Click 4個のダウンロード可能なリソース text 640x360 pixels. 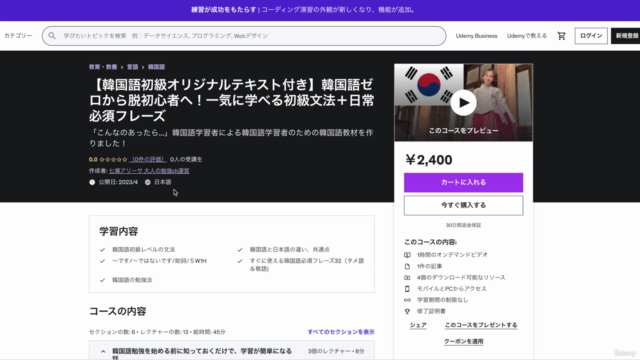[x=461, y=278]
